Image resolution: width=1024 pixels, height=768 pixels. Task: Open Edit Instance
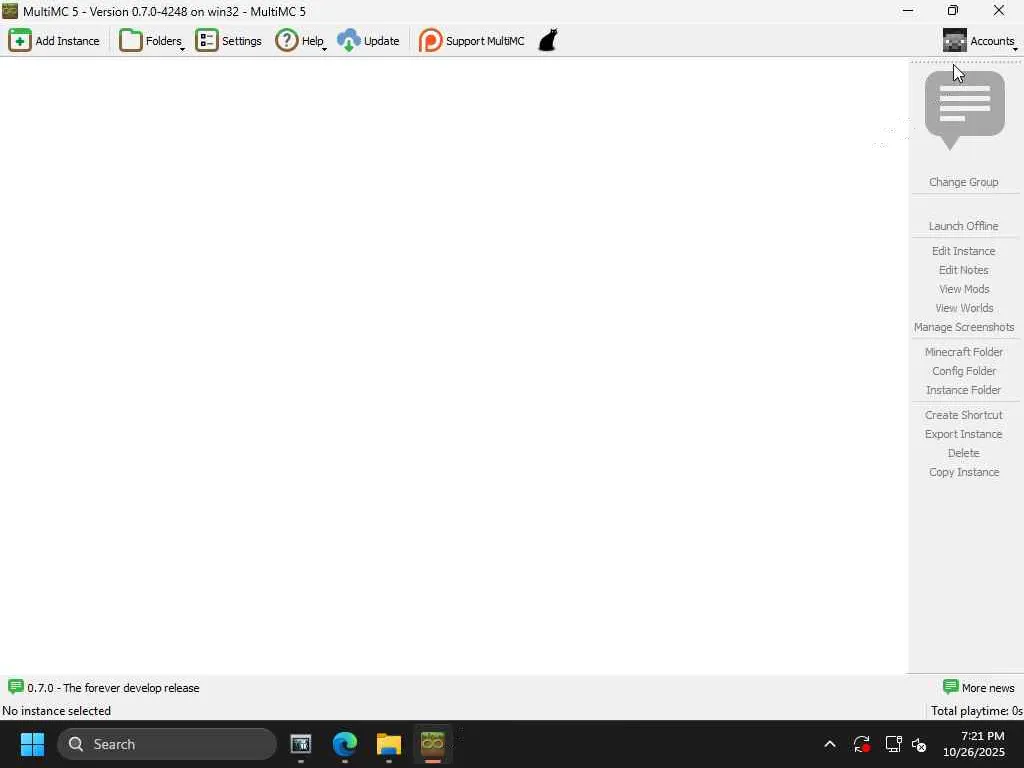click(963, 251)
